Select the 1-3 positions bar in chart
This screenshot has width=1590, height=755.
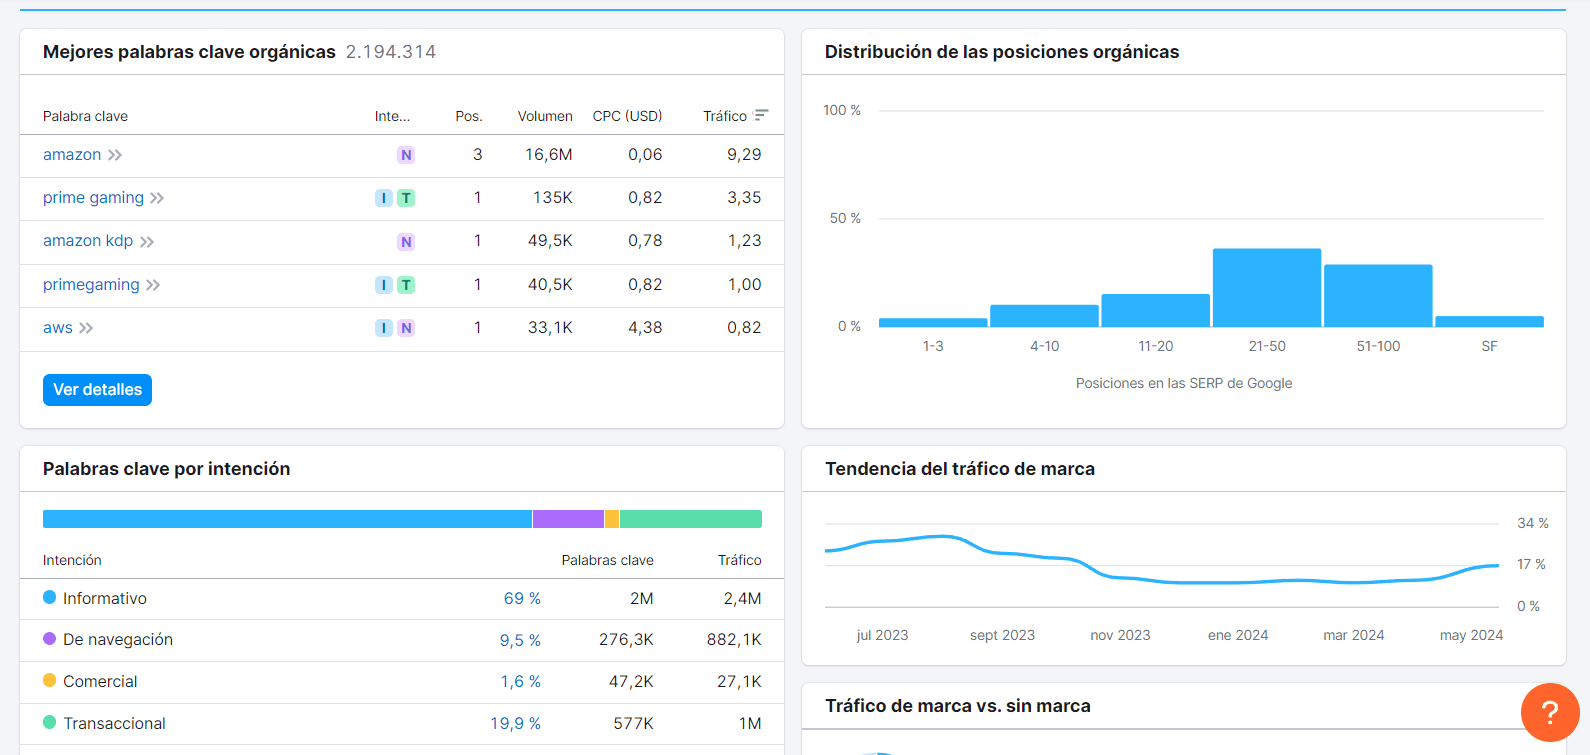(x=933, y=322)
